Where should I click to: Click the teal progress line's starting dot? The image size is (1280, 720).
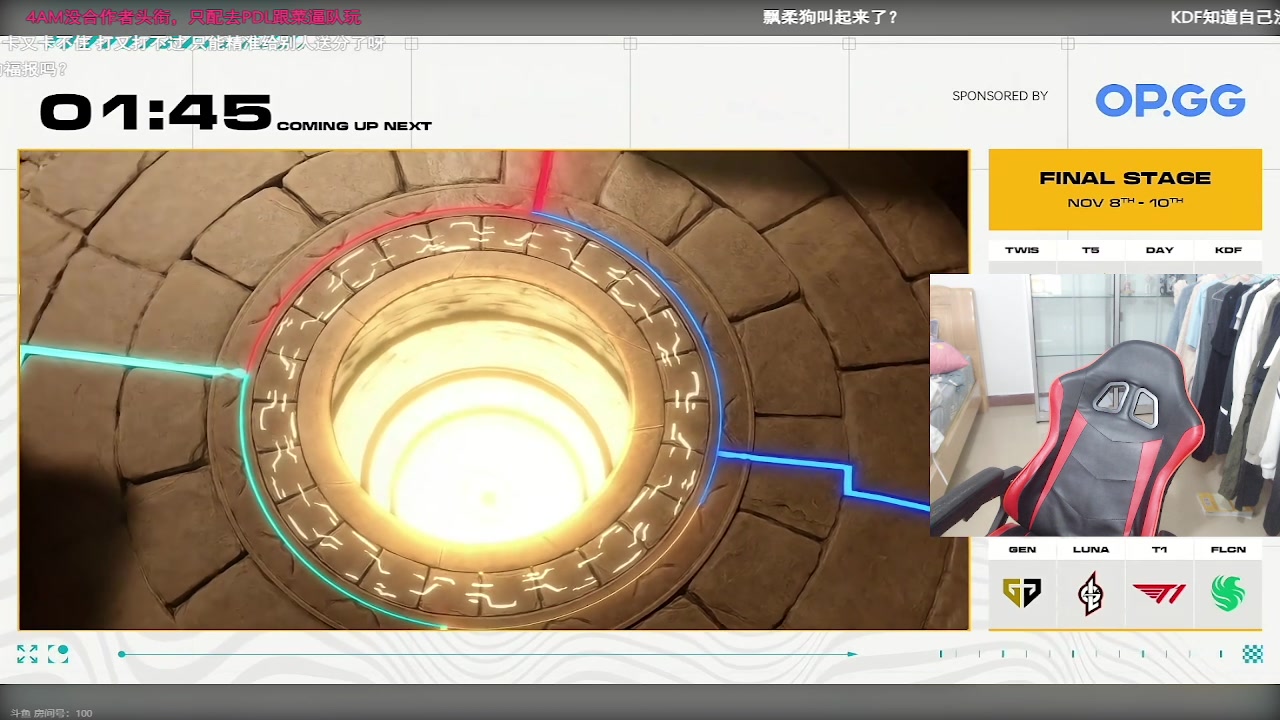[121, 654]
